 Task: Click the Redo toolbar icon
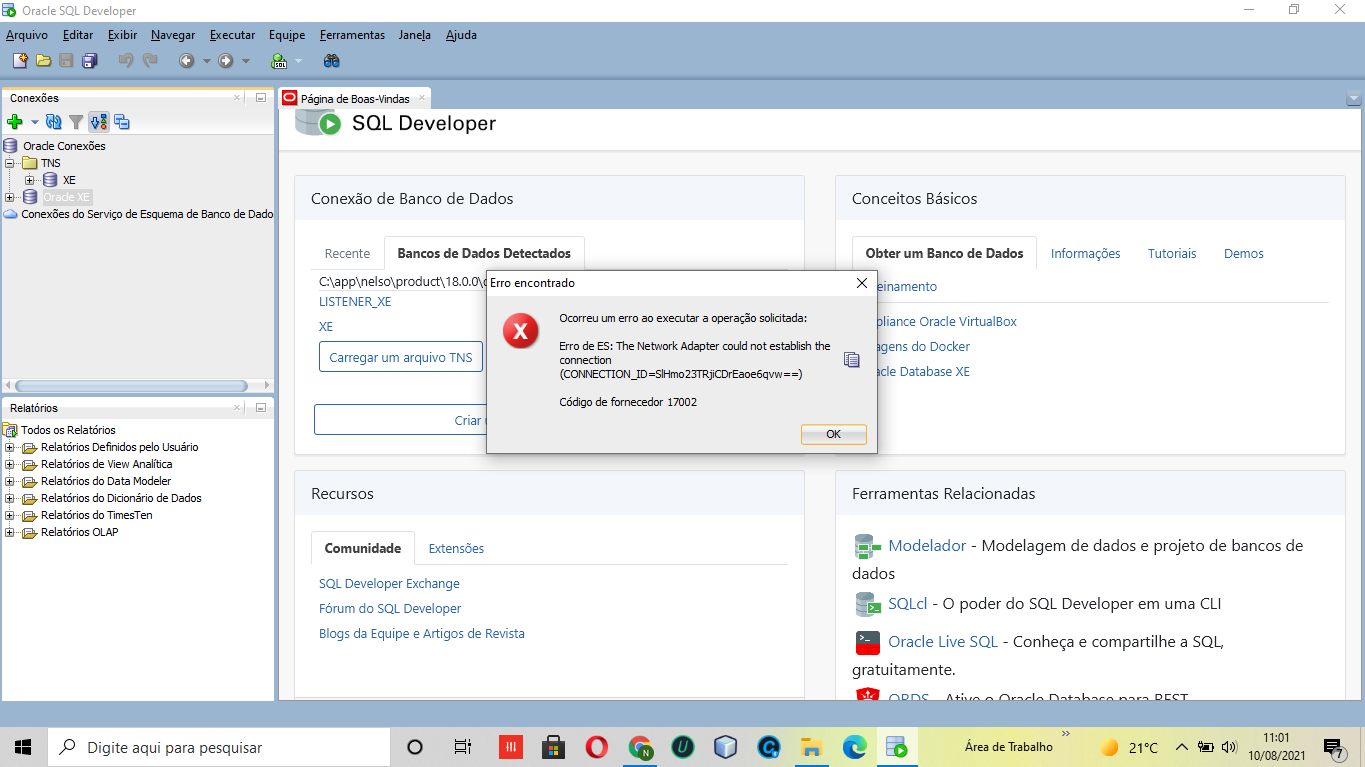(150, 61)
